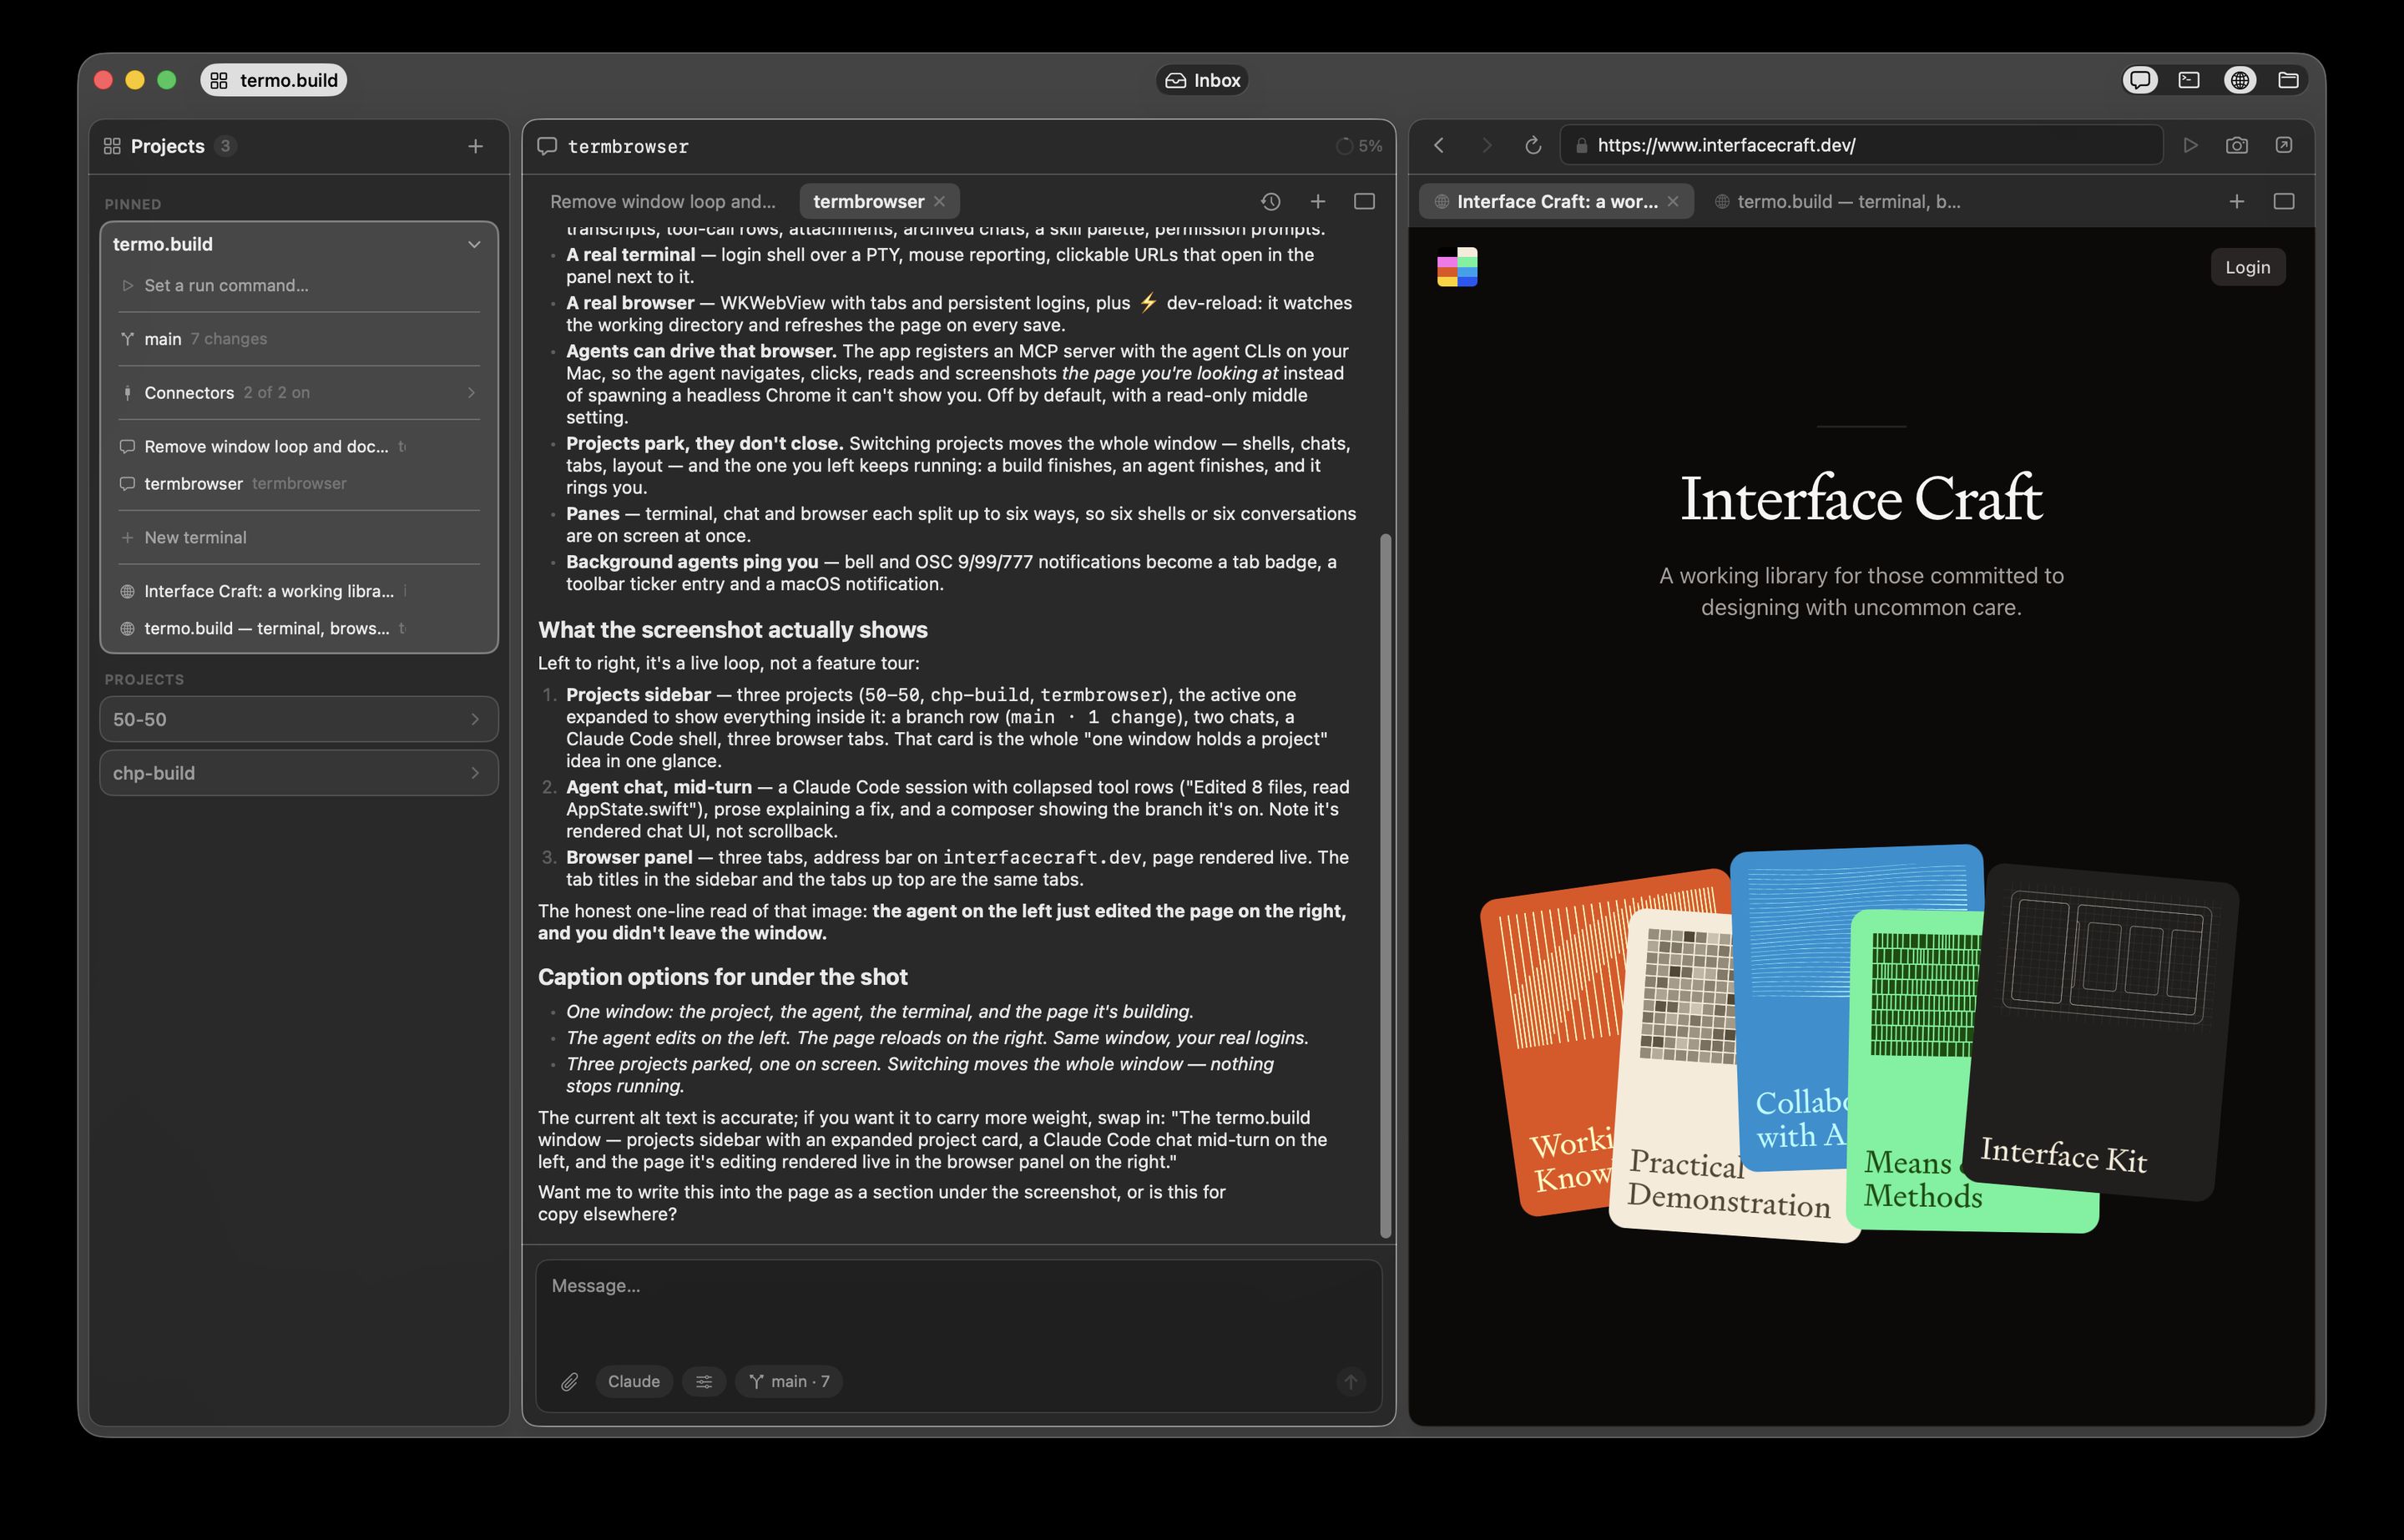The image size is (2404, 1540).
Task: Open the Inbox
Action: 1202,80
